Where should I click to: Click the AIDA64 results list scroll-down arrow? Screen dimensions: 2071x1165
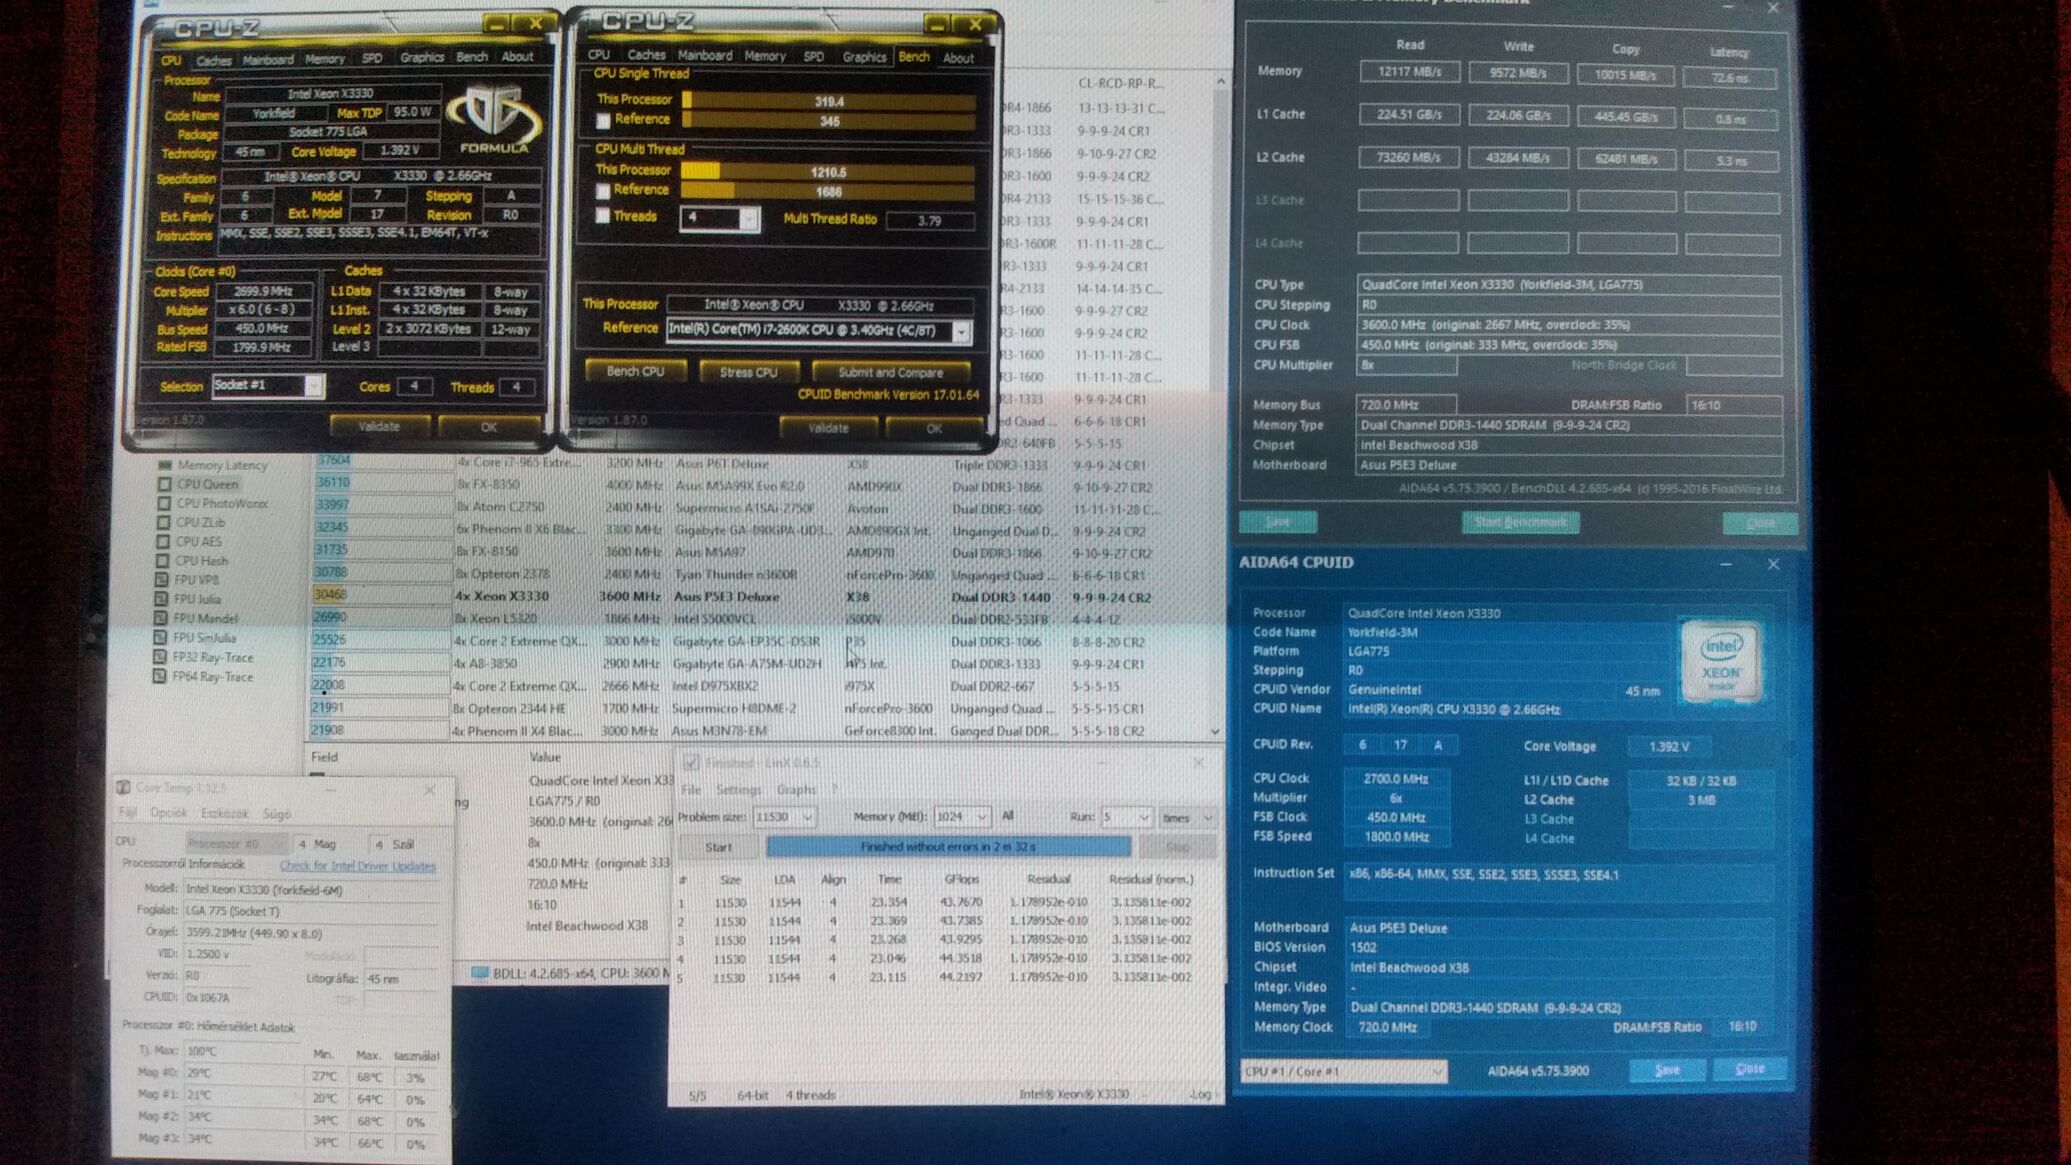(1215, 732)
